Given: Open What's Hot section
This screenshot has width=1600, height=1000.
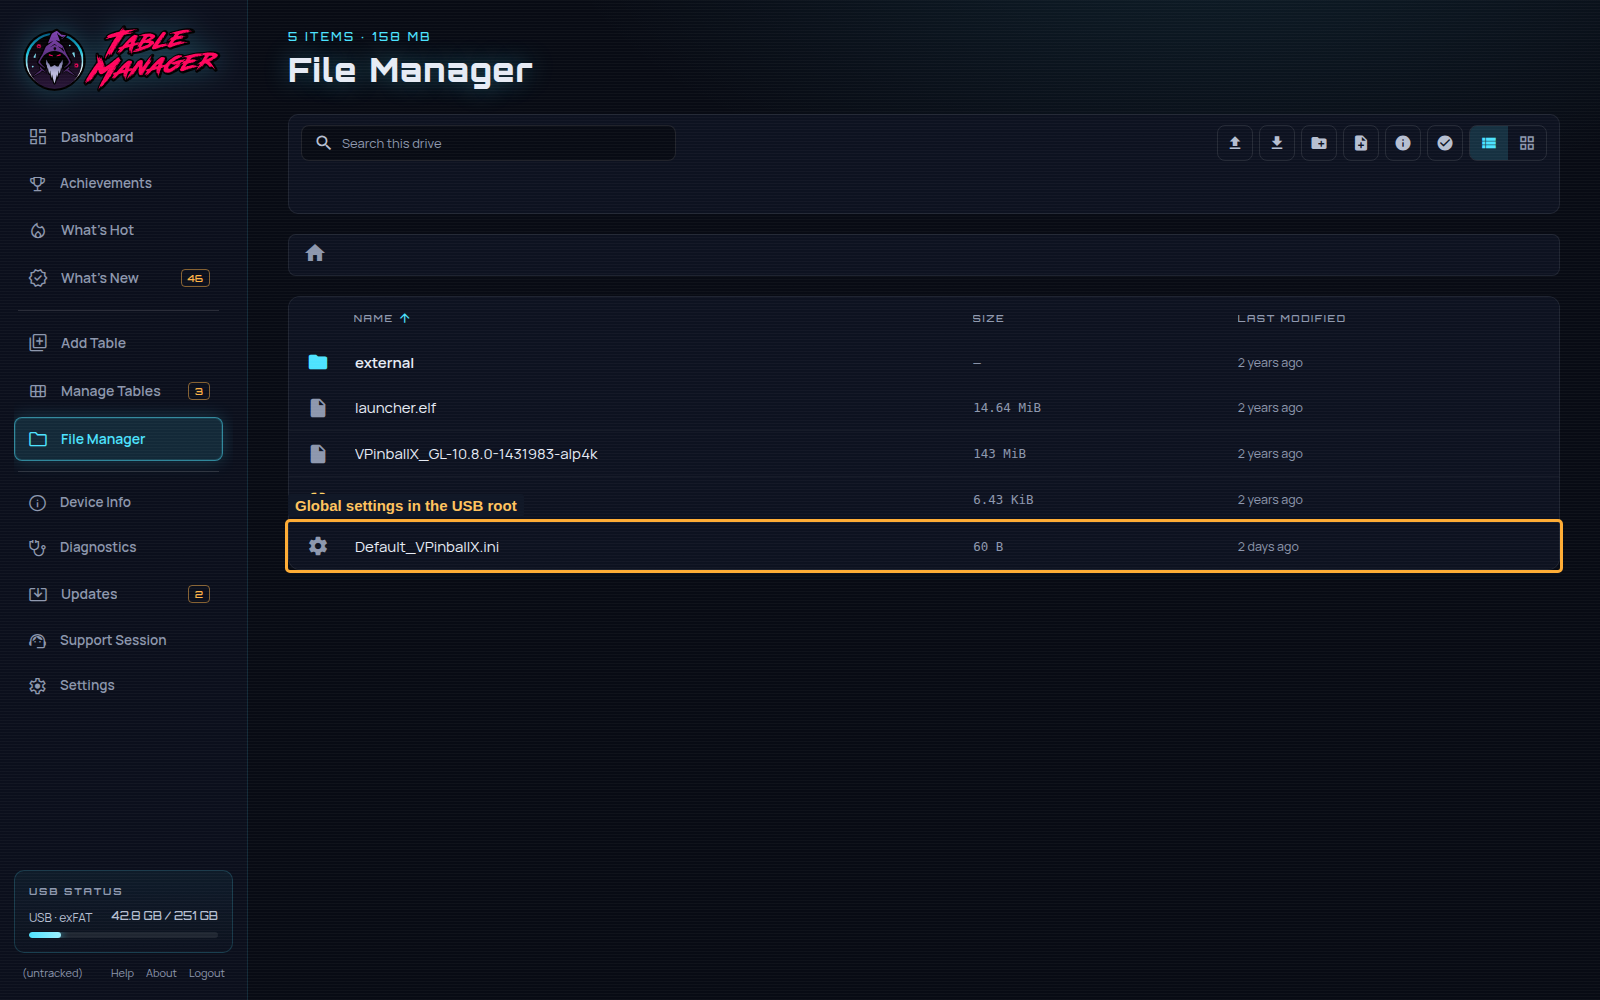Looking at the screenshot, I should tap(118, 230).
